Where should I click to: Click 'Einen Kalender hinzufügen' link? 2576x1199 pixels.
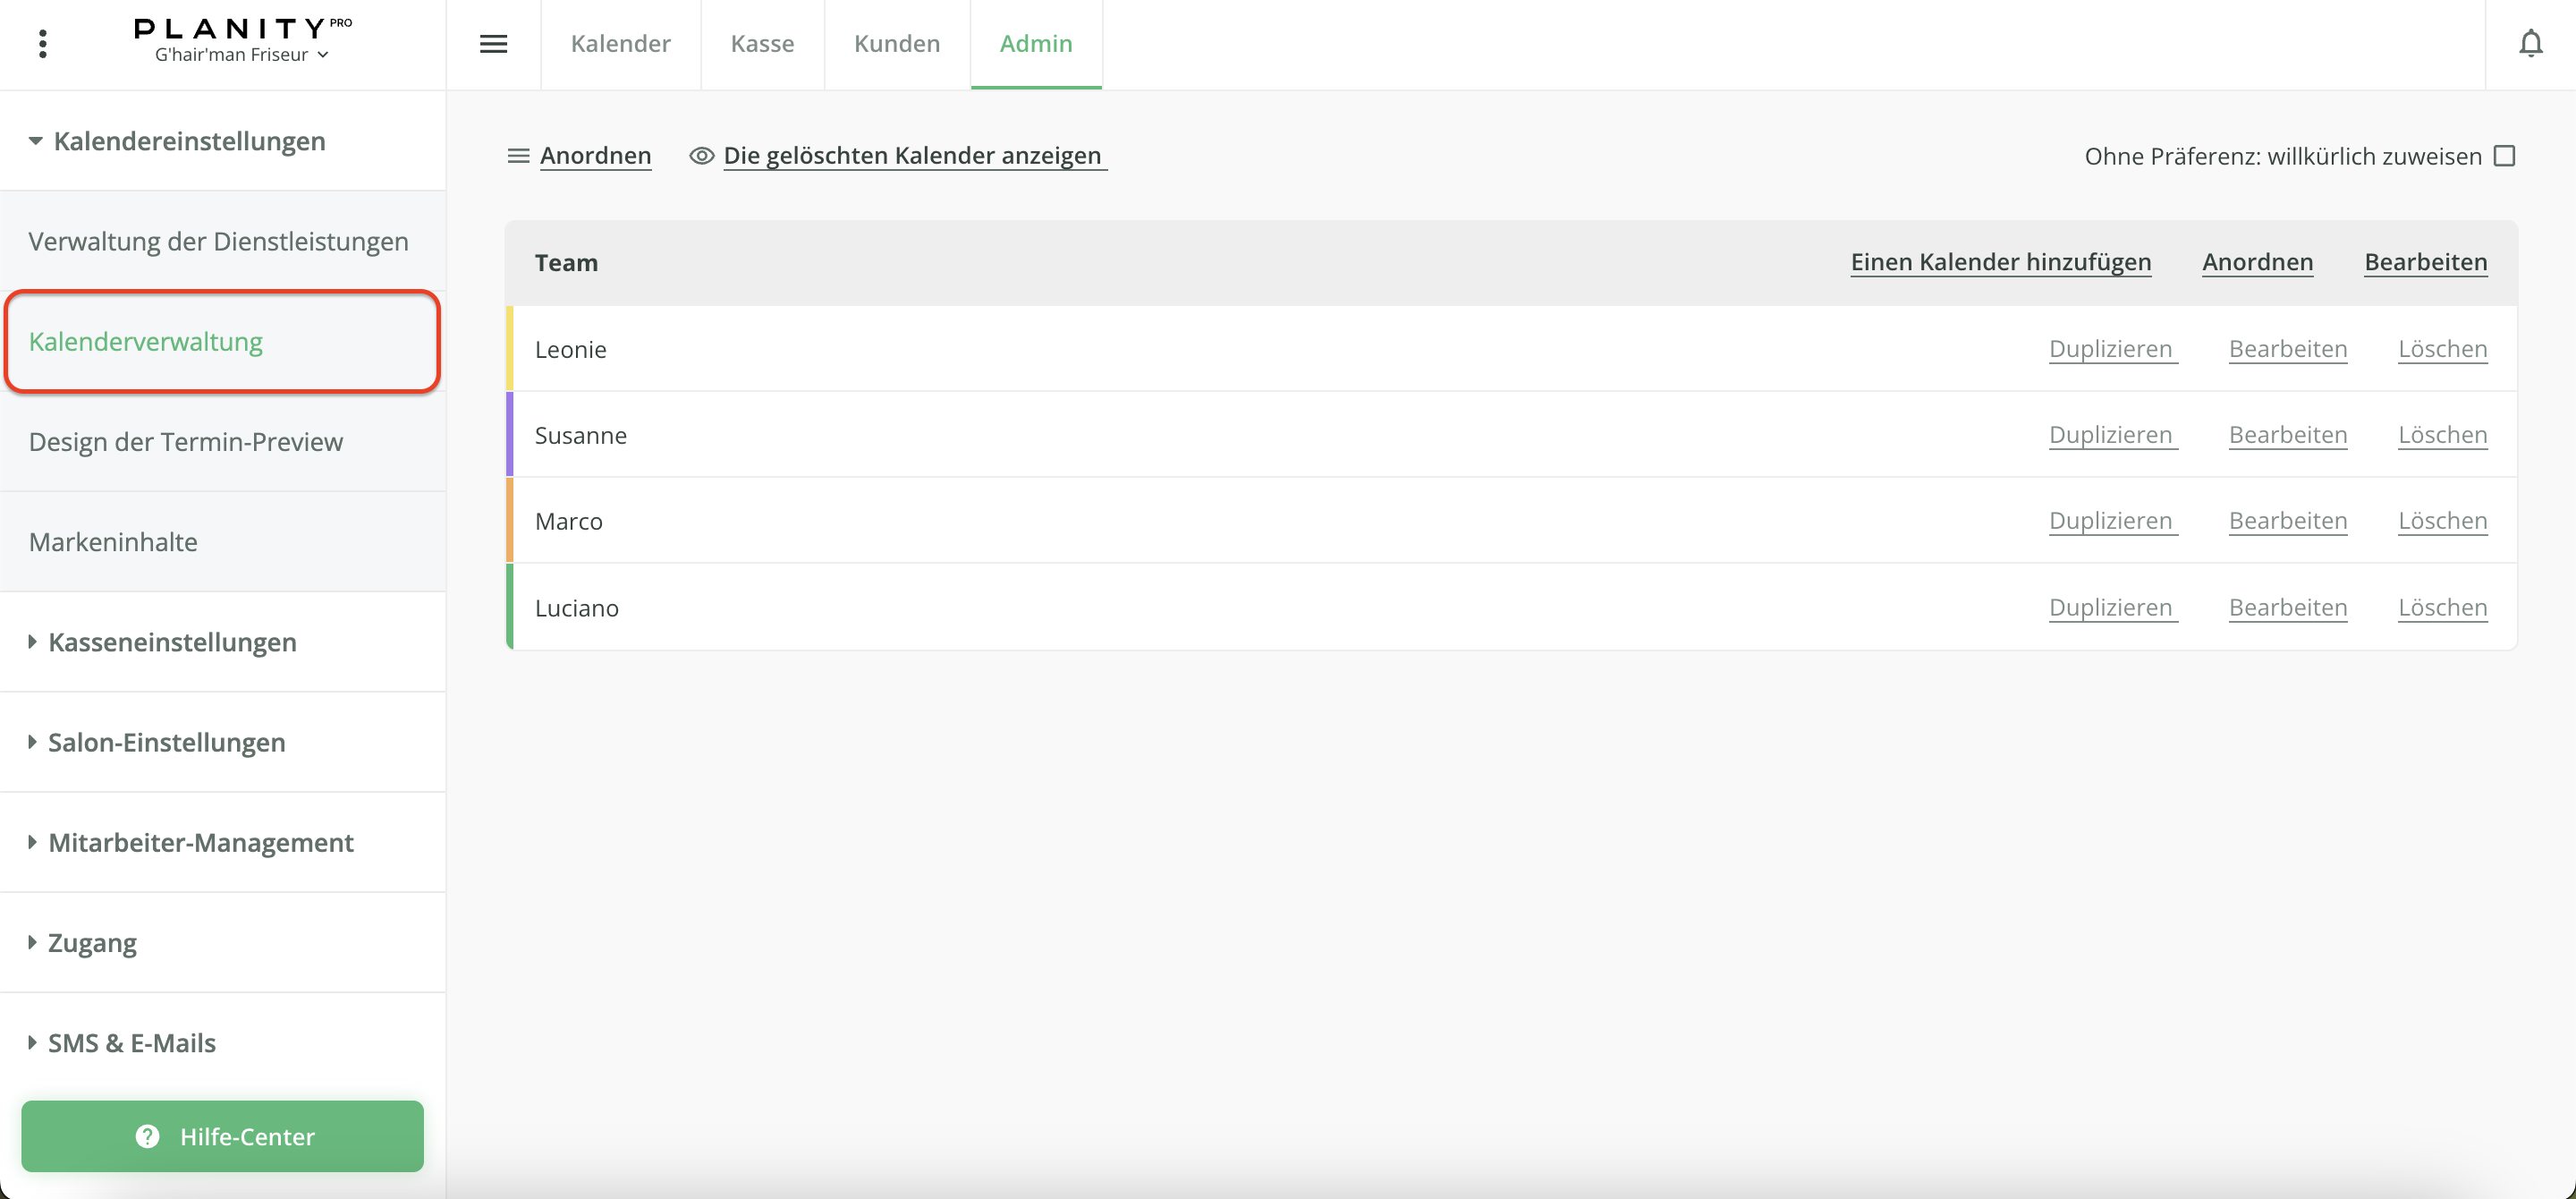(x=2000, y=262)
